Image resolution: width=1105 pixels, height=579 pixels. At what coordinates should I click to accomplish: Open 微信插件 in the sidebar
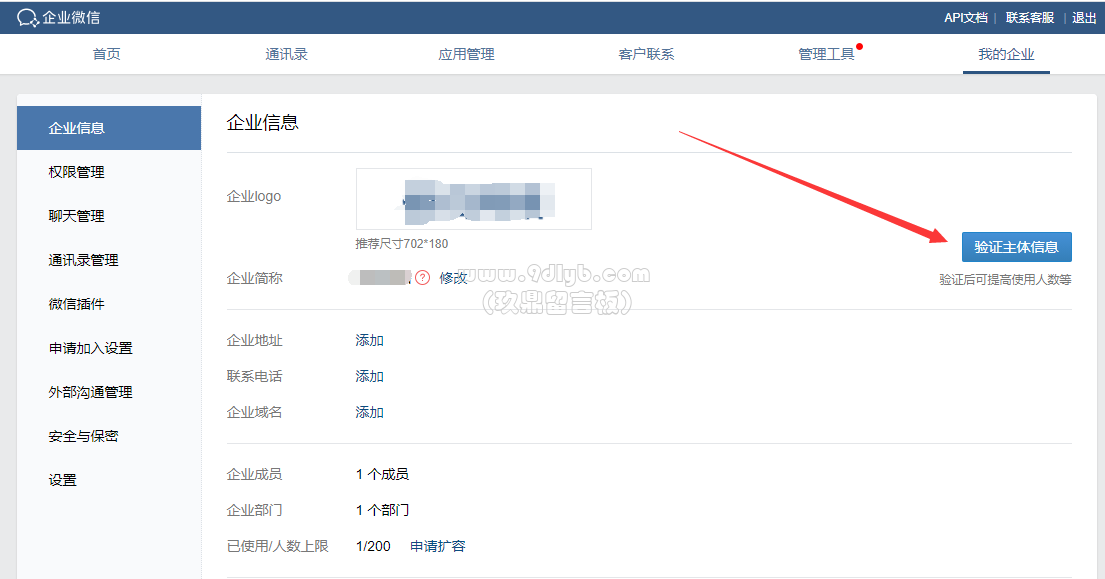click(x=76, y=304)
